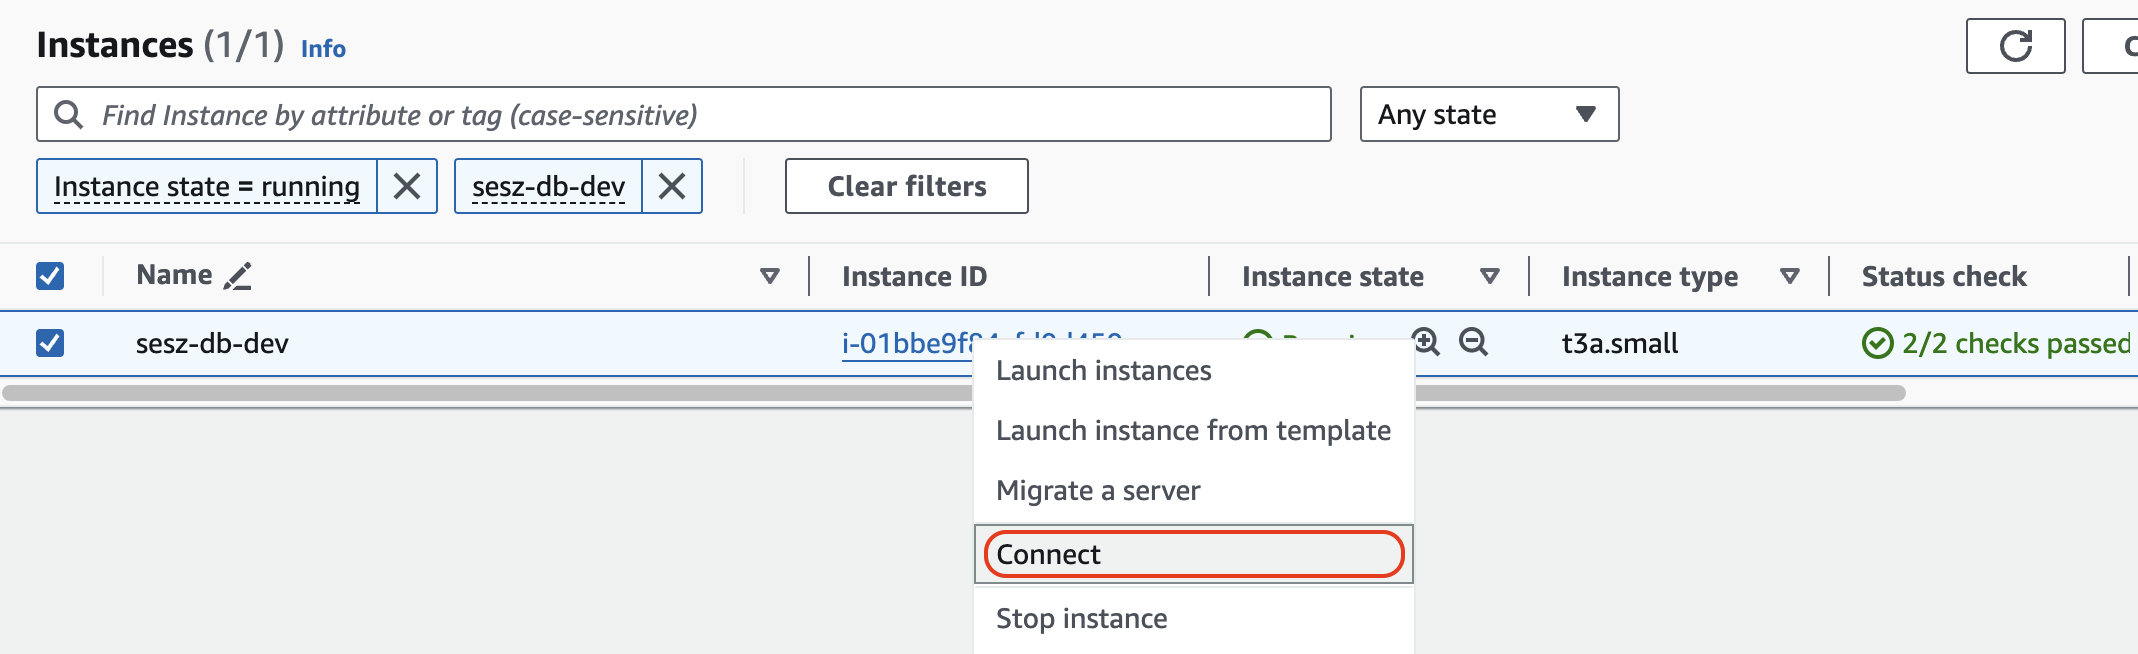Sort by Name column arrow

click(x=769, y=276)
